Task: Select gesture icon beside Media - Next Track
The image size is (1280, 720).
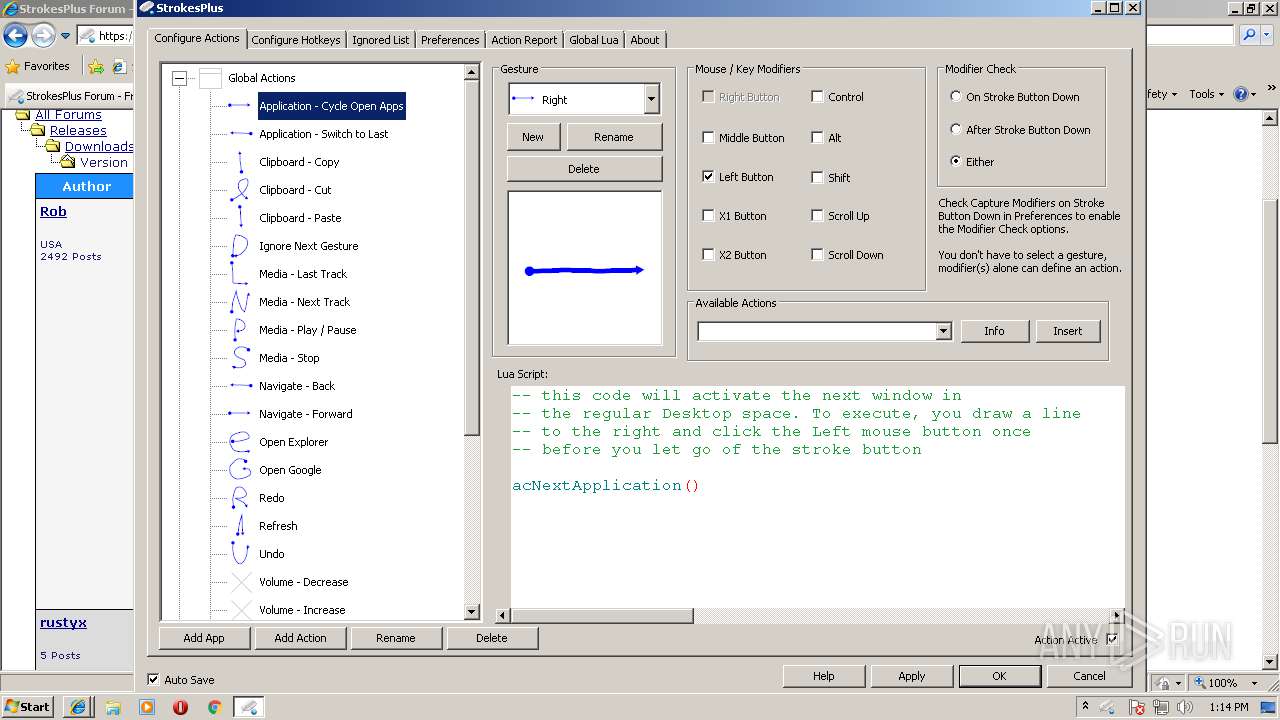Action: pyautogui.click(x=240, y=302)
